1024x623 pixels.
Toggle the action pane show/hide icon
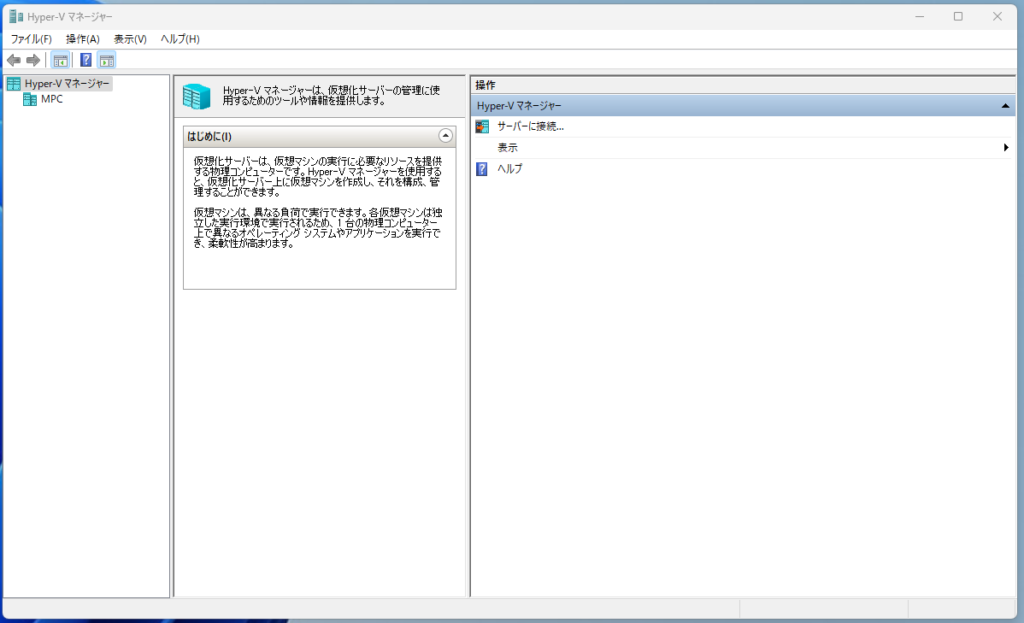tap(106, 60)
